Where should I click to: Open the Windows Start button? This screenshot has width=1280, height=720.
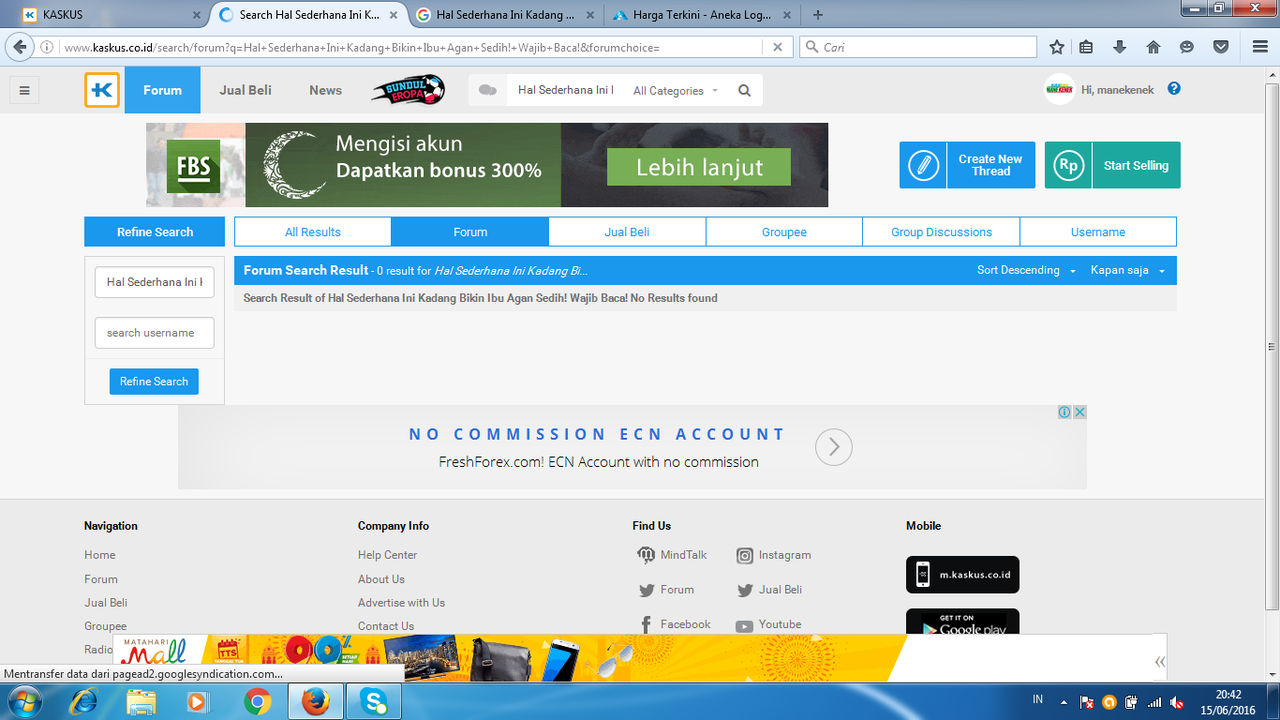24,702
